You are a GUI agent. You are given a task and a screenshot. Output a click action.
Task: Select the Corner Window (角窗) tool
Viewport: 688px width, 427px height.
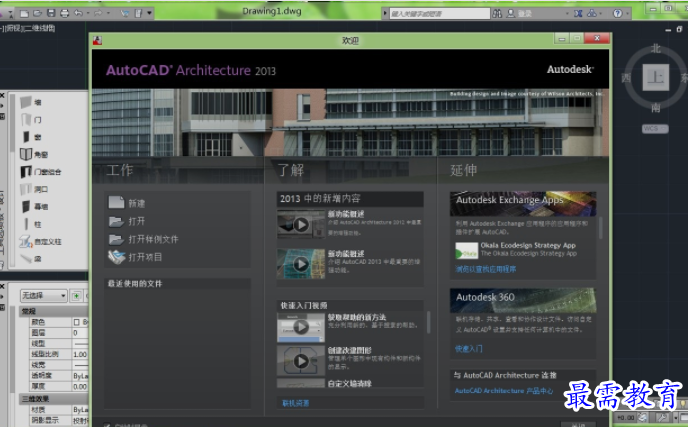tap(34, 154)
